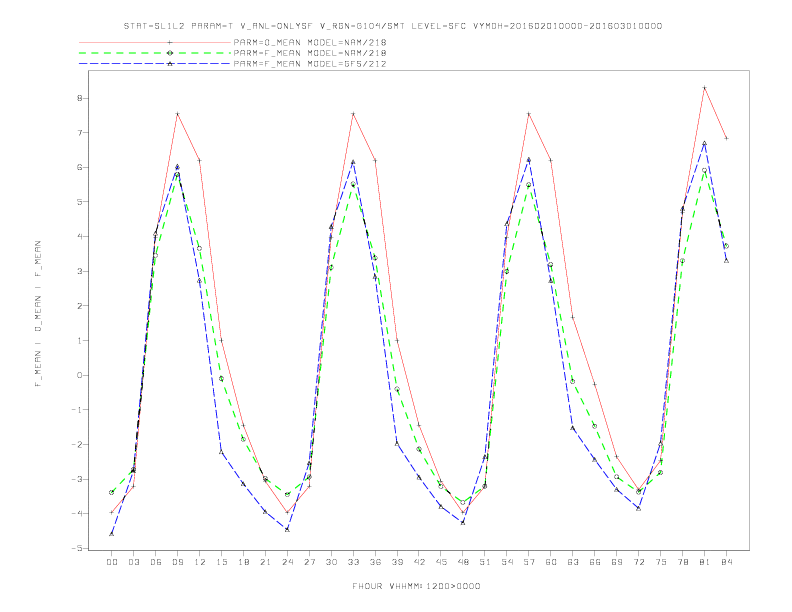Click x-axis tick label 63
This screenshot has width=792, height=612.
point(573,562)
